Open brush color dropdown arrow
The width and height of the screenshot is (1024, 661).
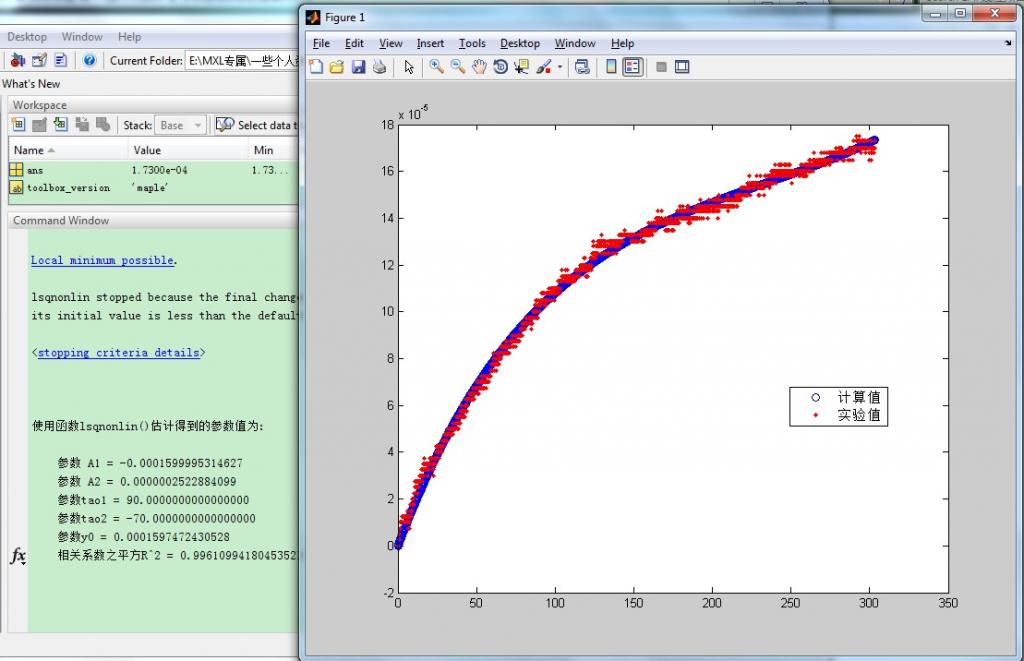560,67
